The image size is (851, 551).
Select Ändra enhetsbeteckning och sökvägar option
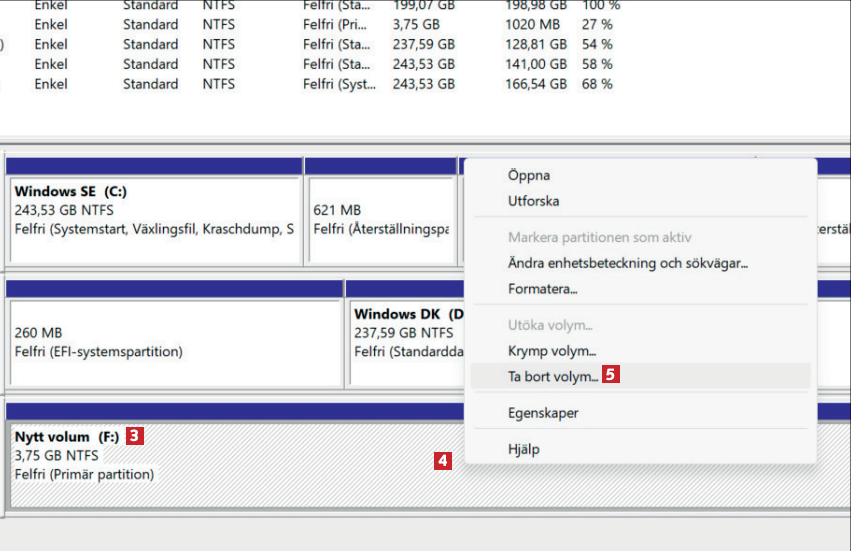point(627,264)
